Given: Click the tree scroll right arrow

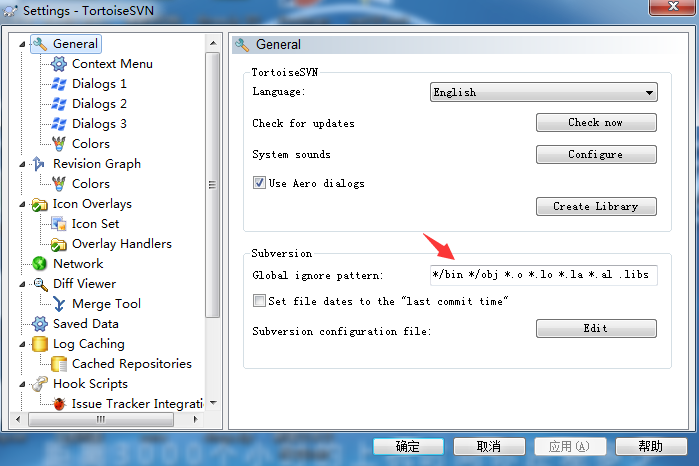Looking at the screenshot, I should [x=195, y=419].
